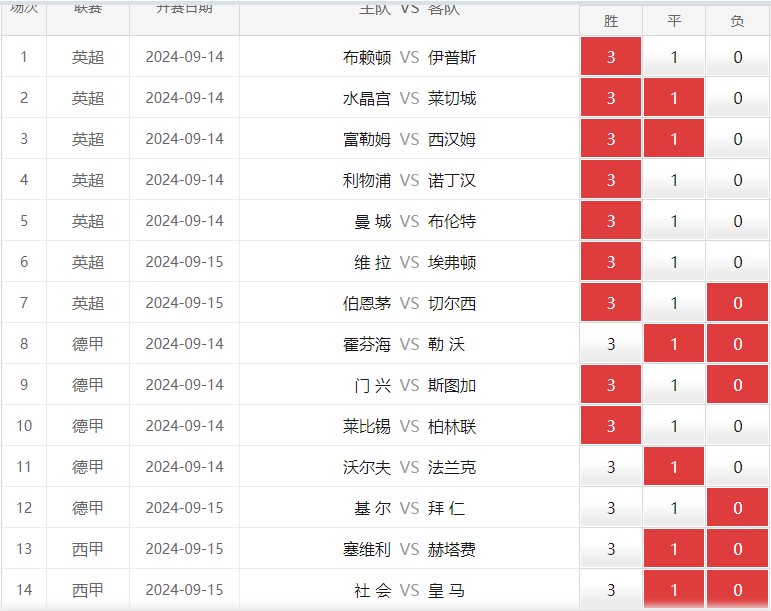Viewport: 771px width, 611px height.
Task: Select draw (1) for 曼城 VS 布伦特
Action: (674, 220)
